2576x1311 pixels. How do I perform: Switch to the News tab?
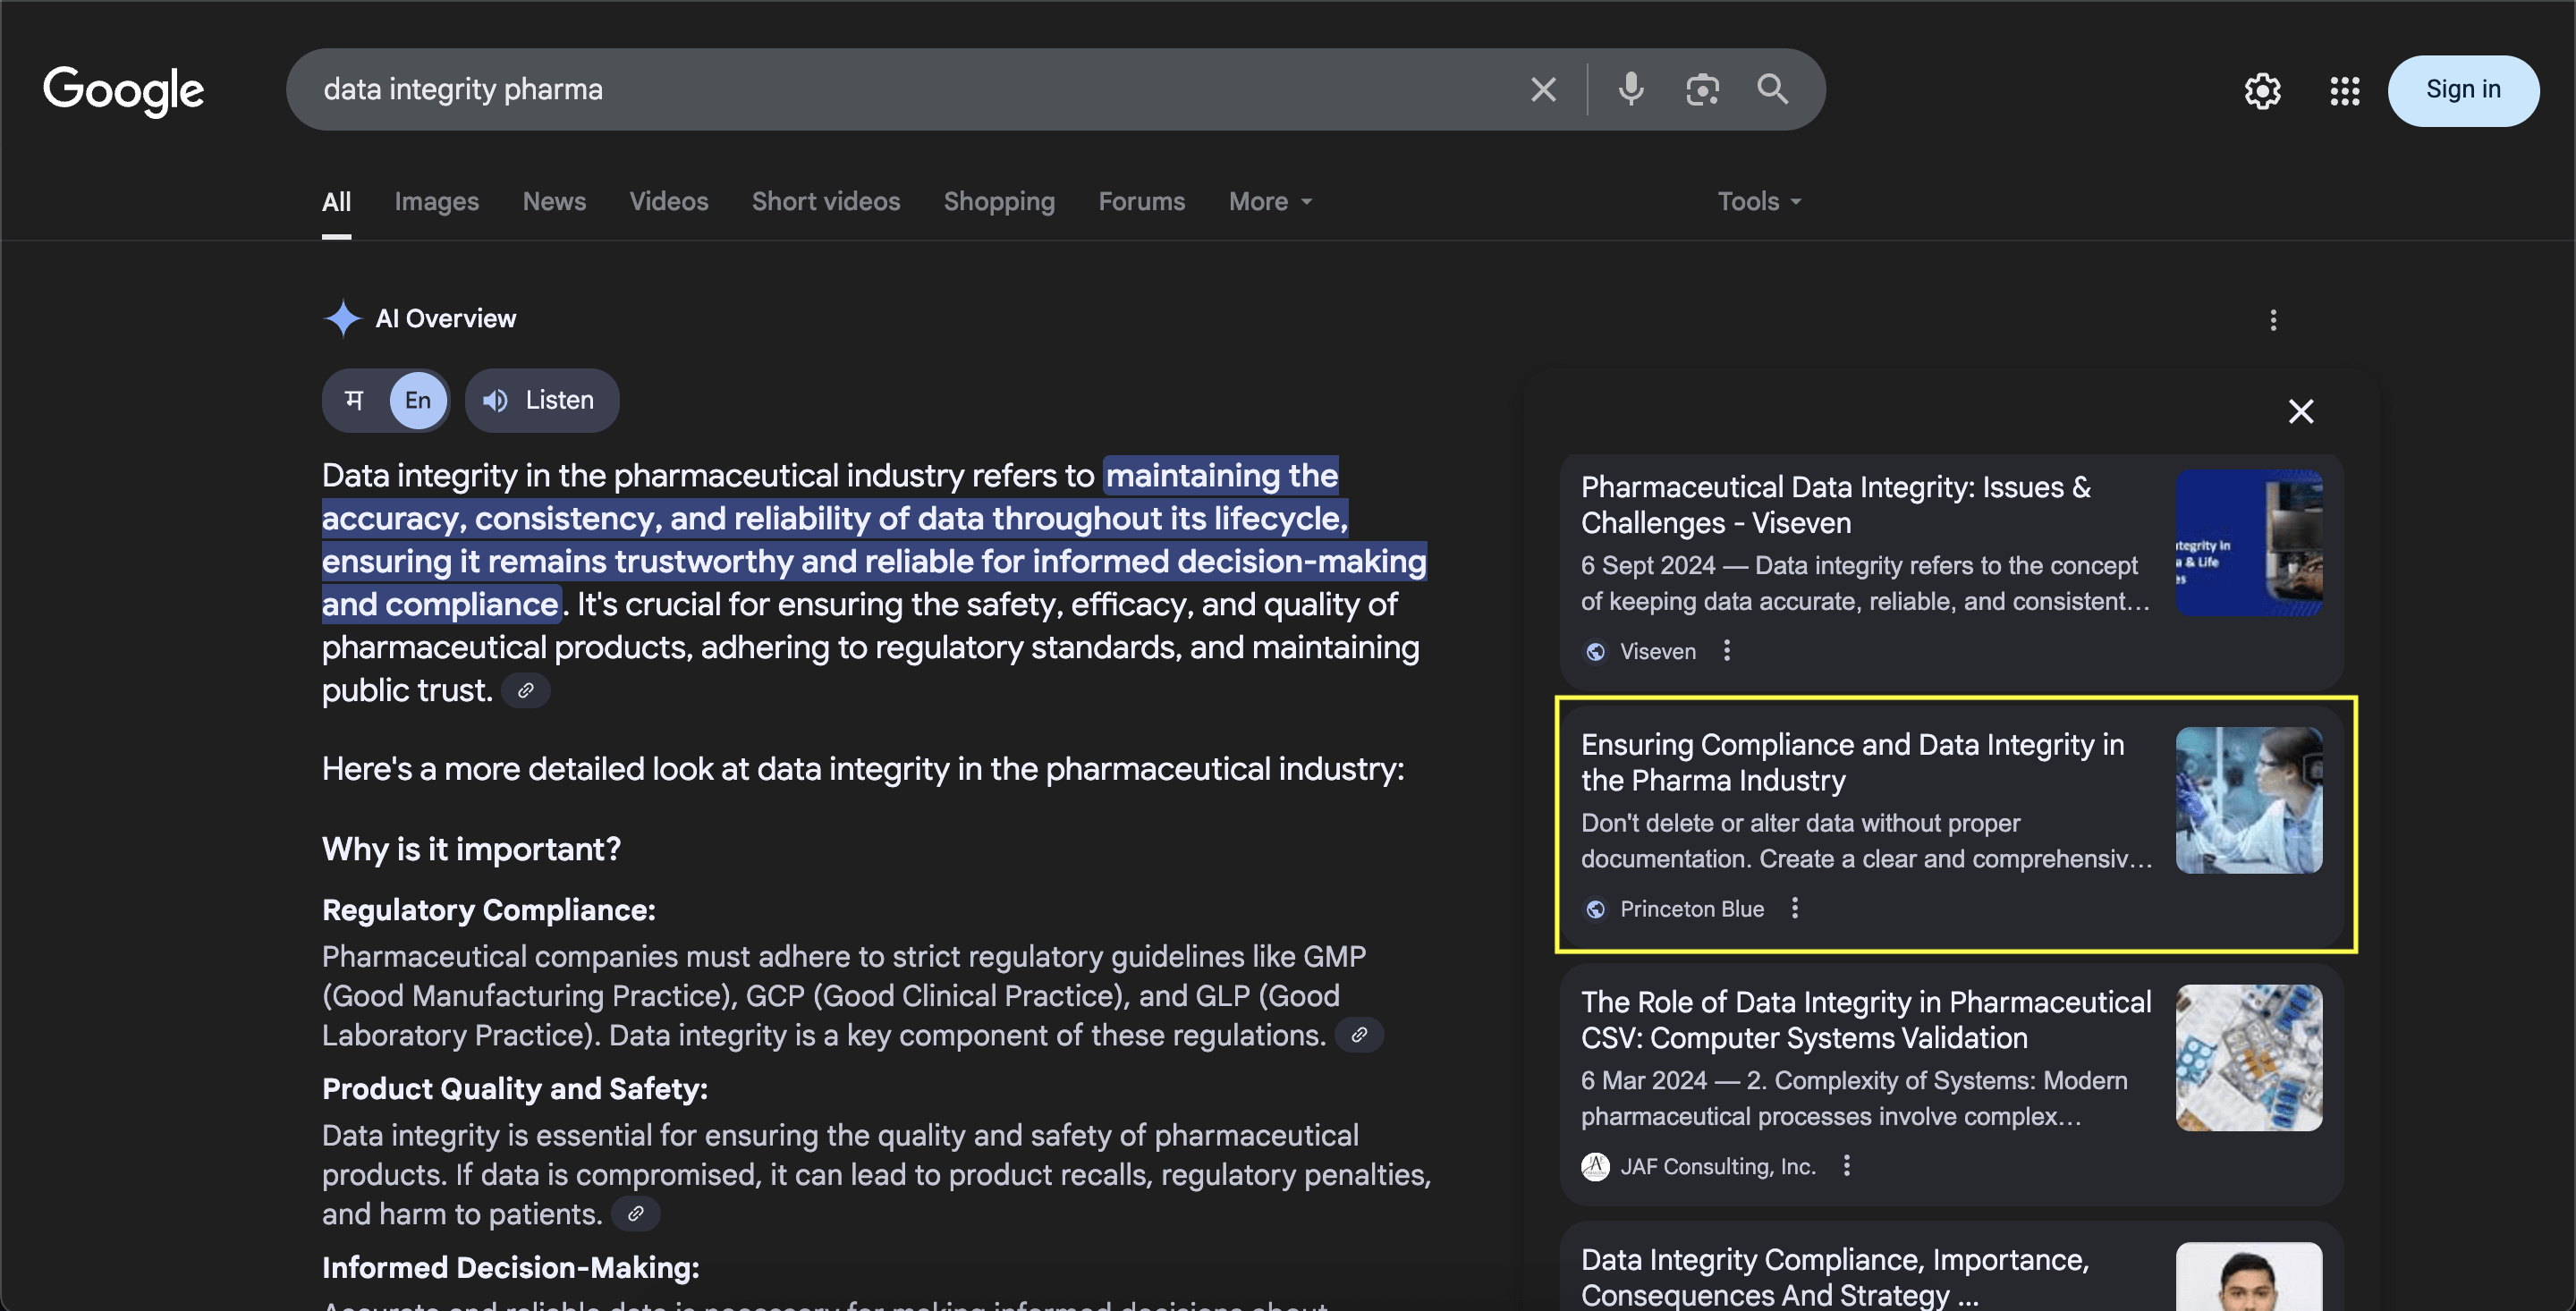[554, 202]
